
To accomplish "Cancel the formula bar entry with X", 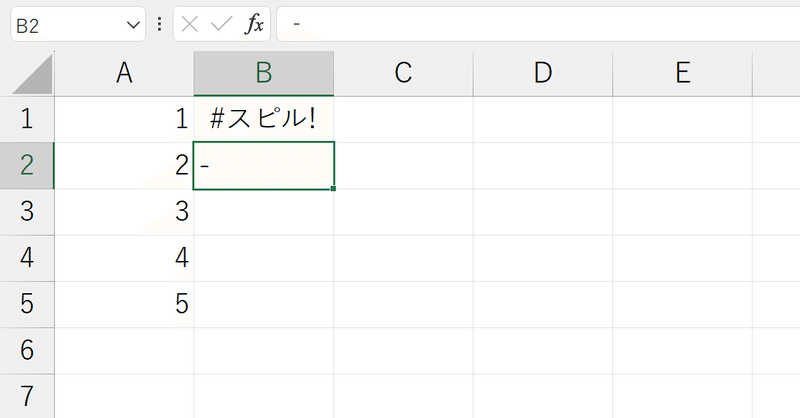I will tap(189, 24).
